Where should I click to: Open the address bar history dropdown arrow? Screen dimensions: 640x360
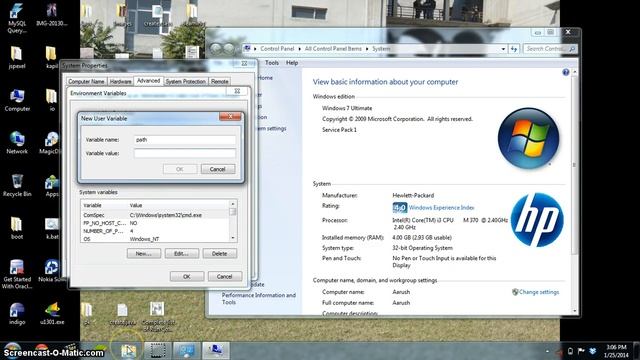click(503, 49)
